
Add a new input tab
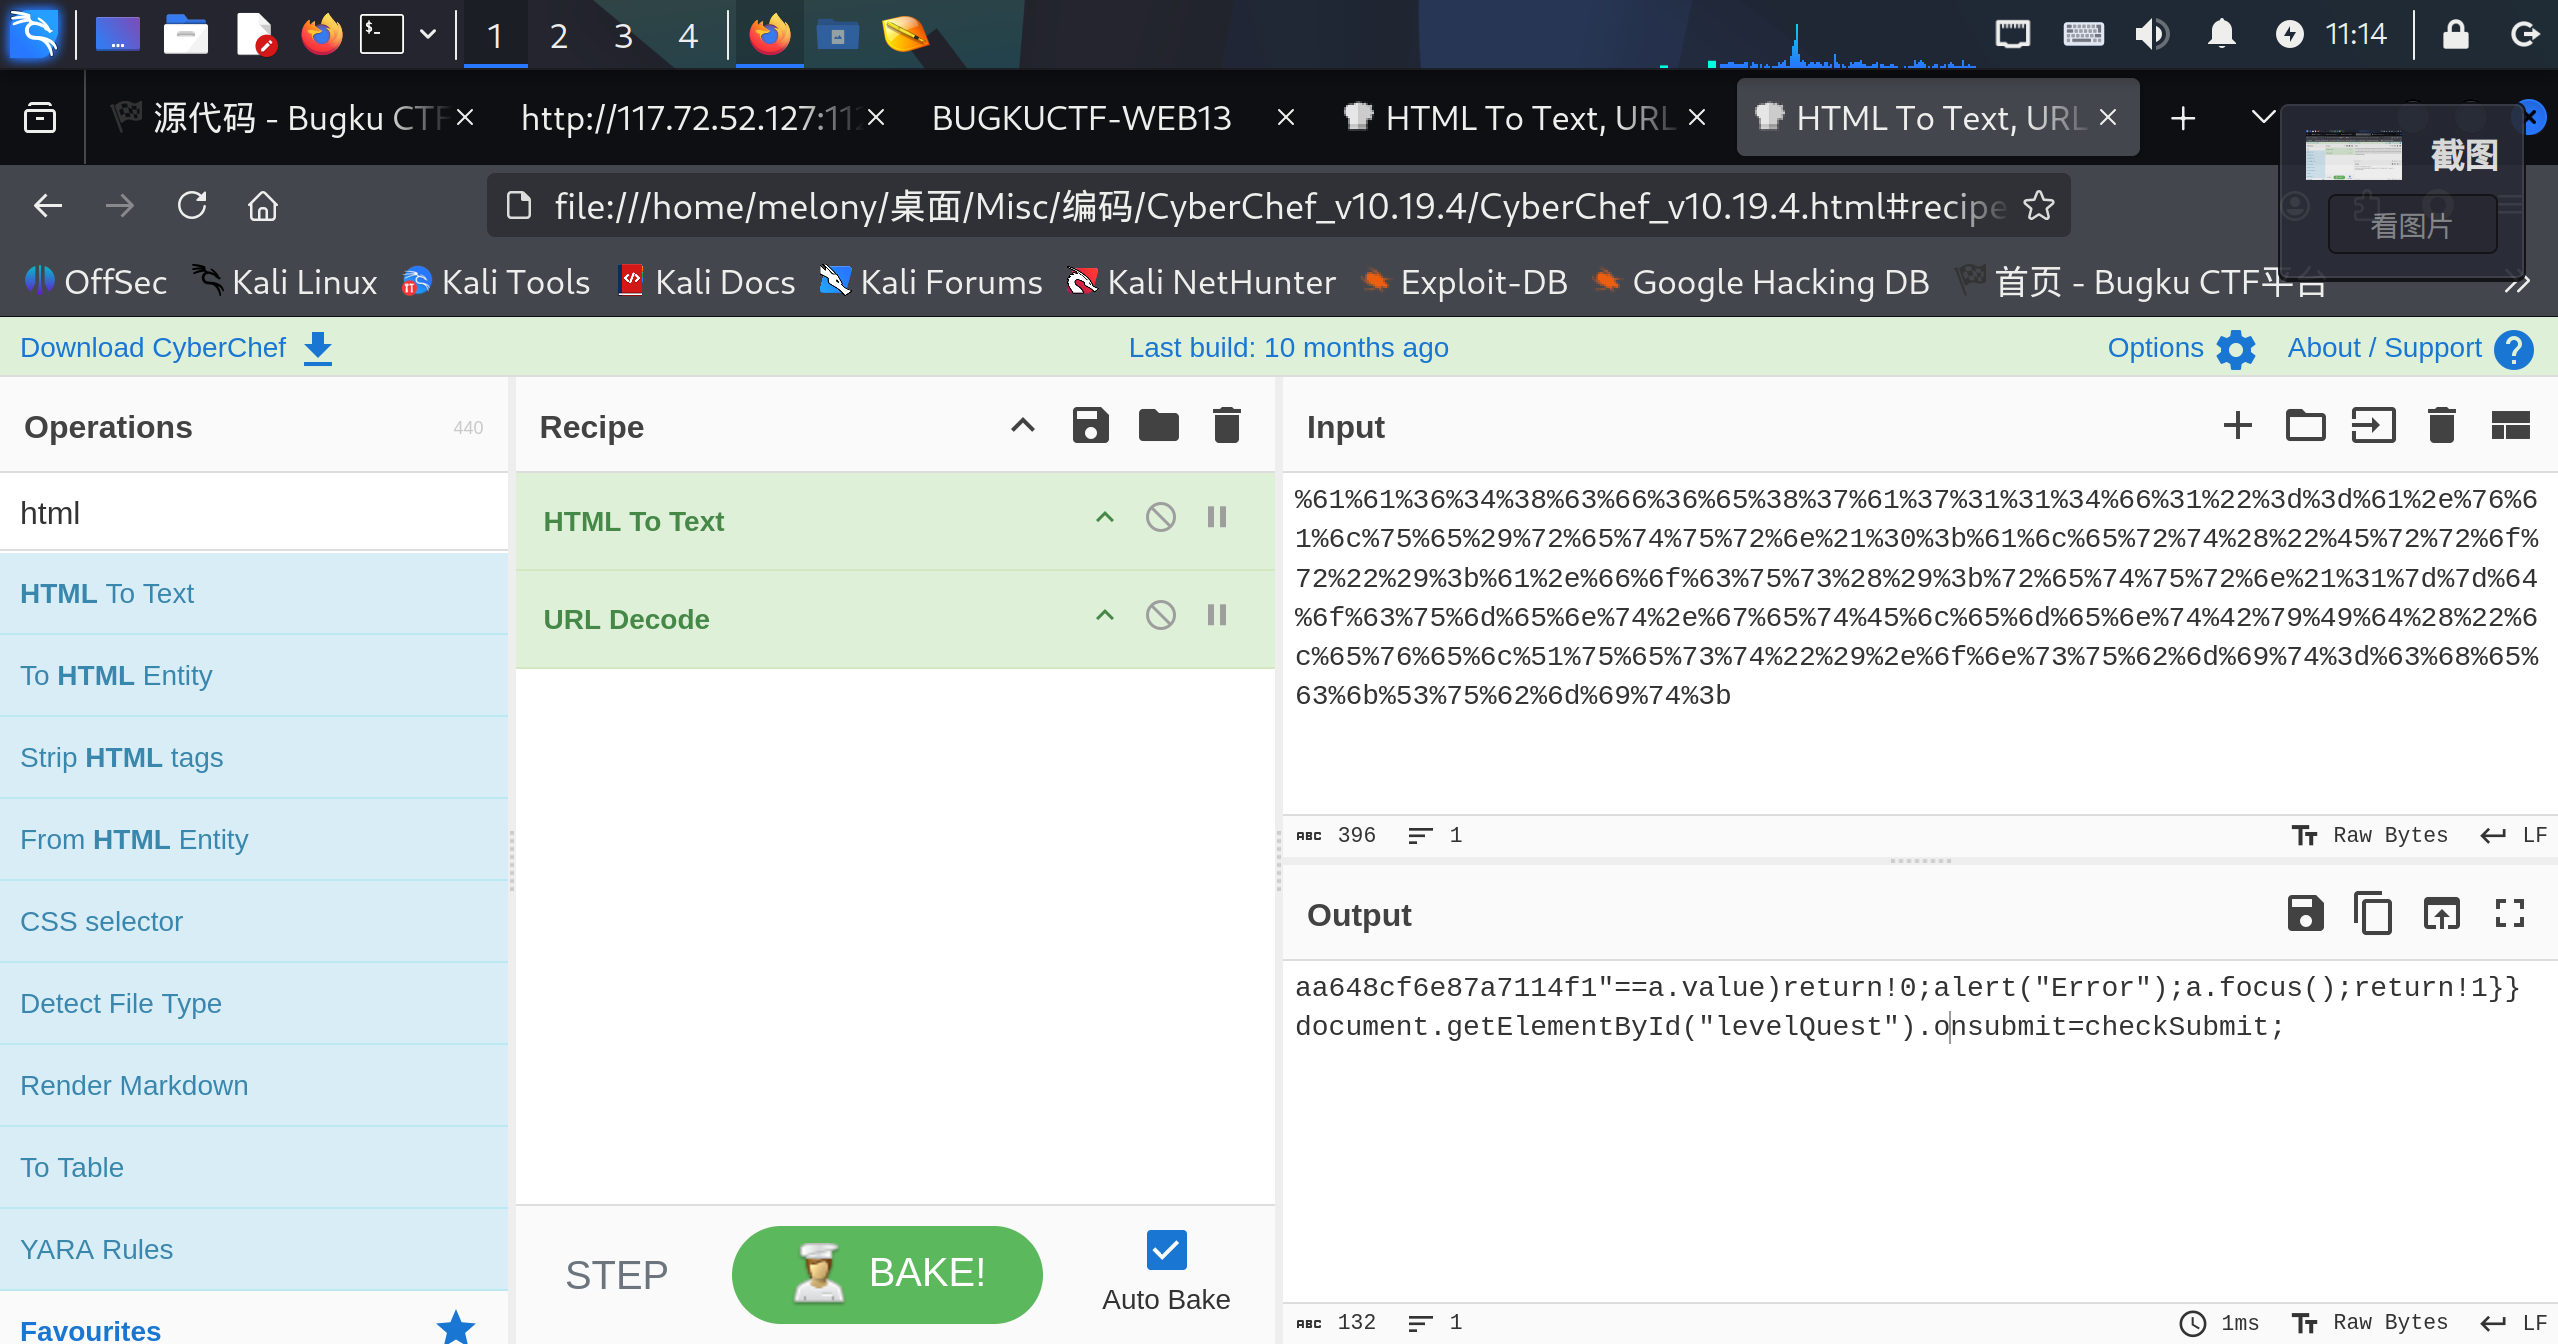coord(2237,426)
